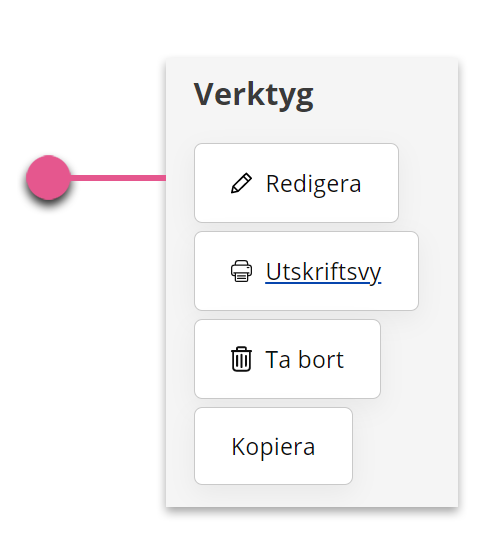Click the Verktyg panel heading

(254, 95)
